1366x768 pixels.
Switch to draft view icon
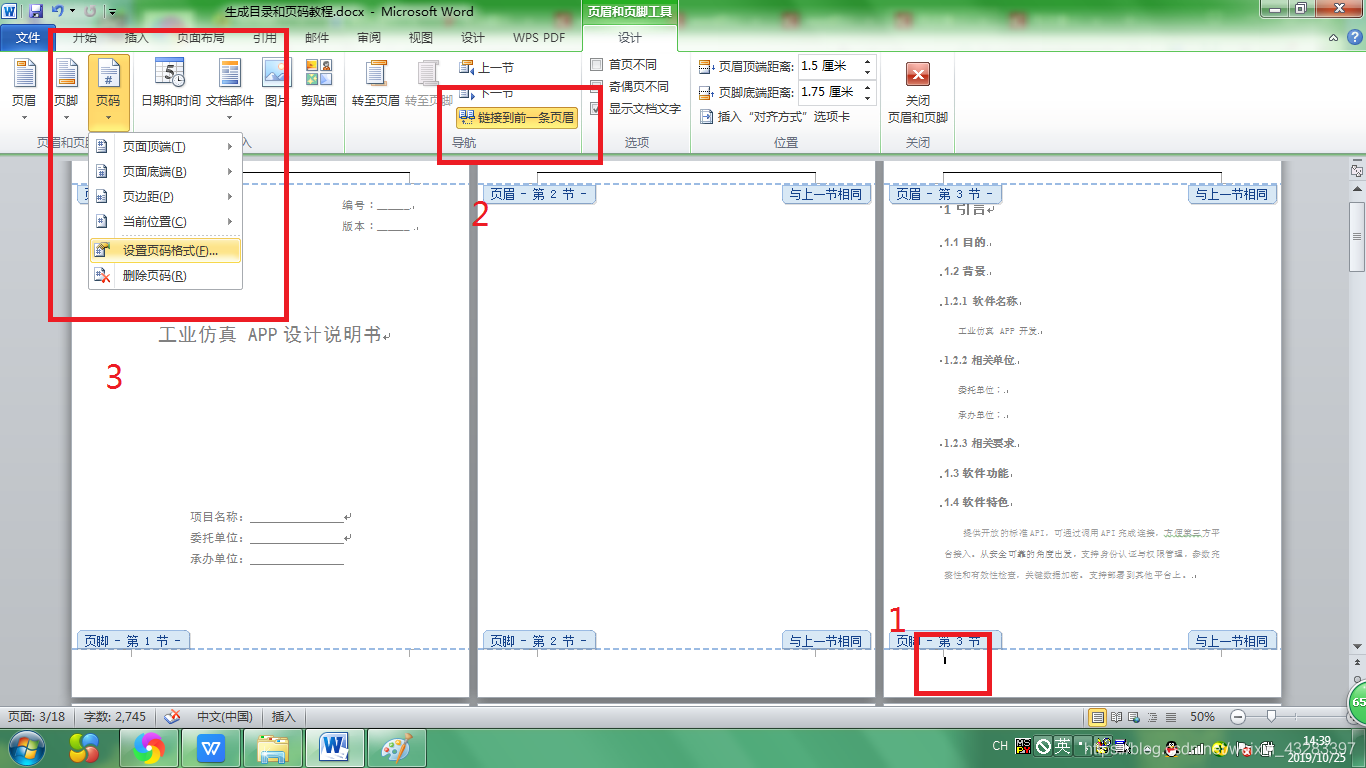click(1170, 717)
